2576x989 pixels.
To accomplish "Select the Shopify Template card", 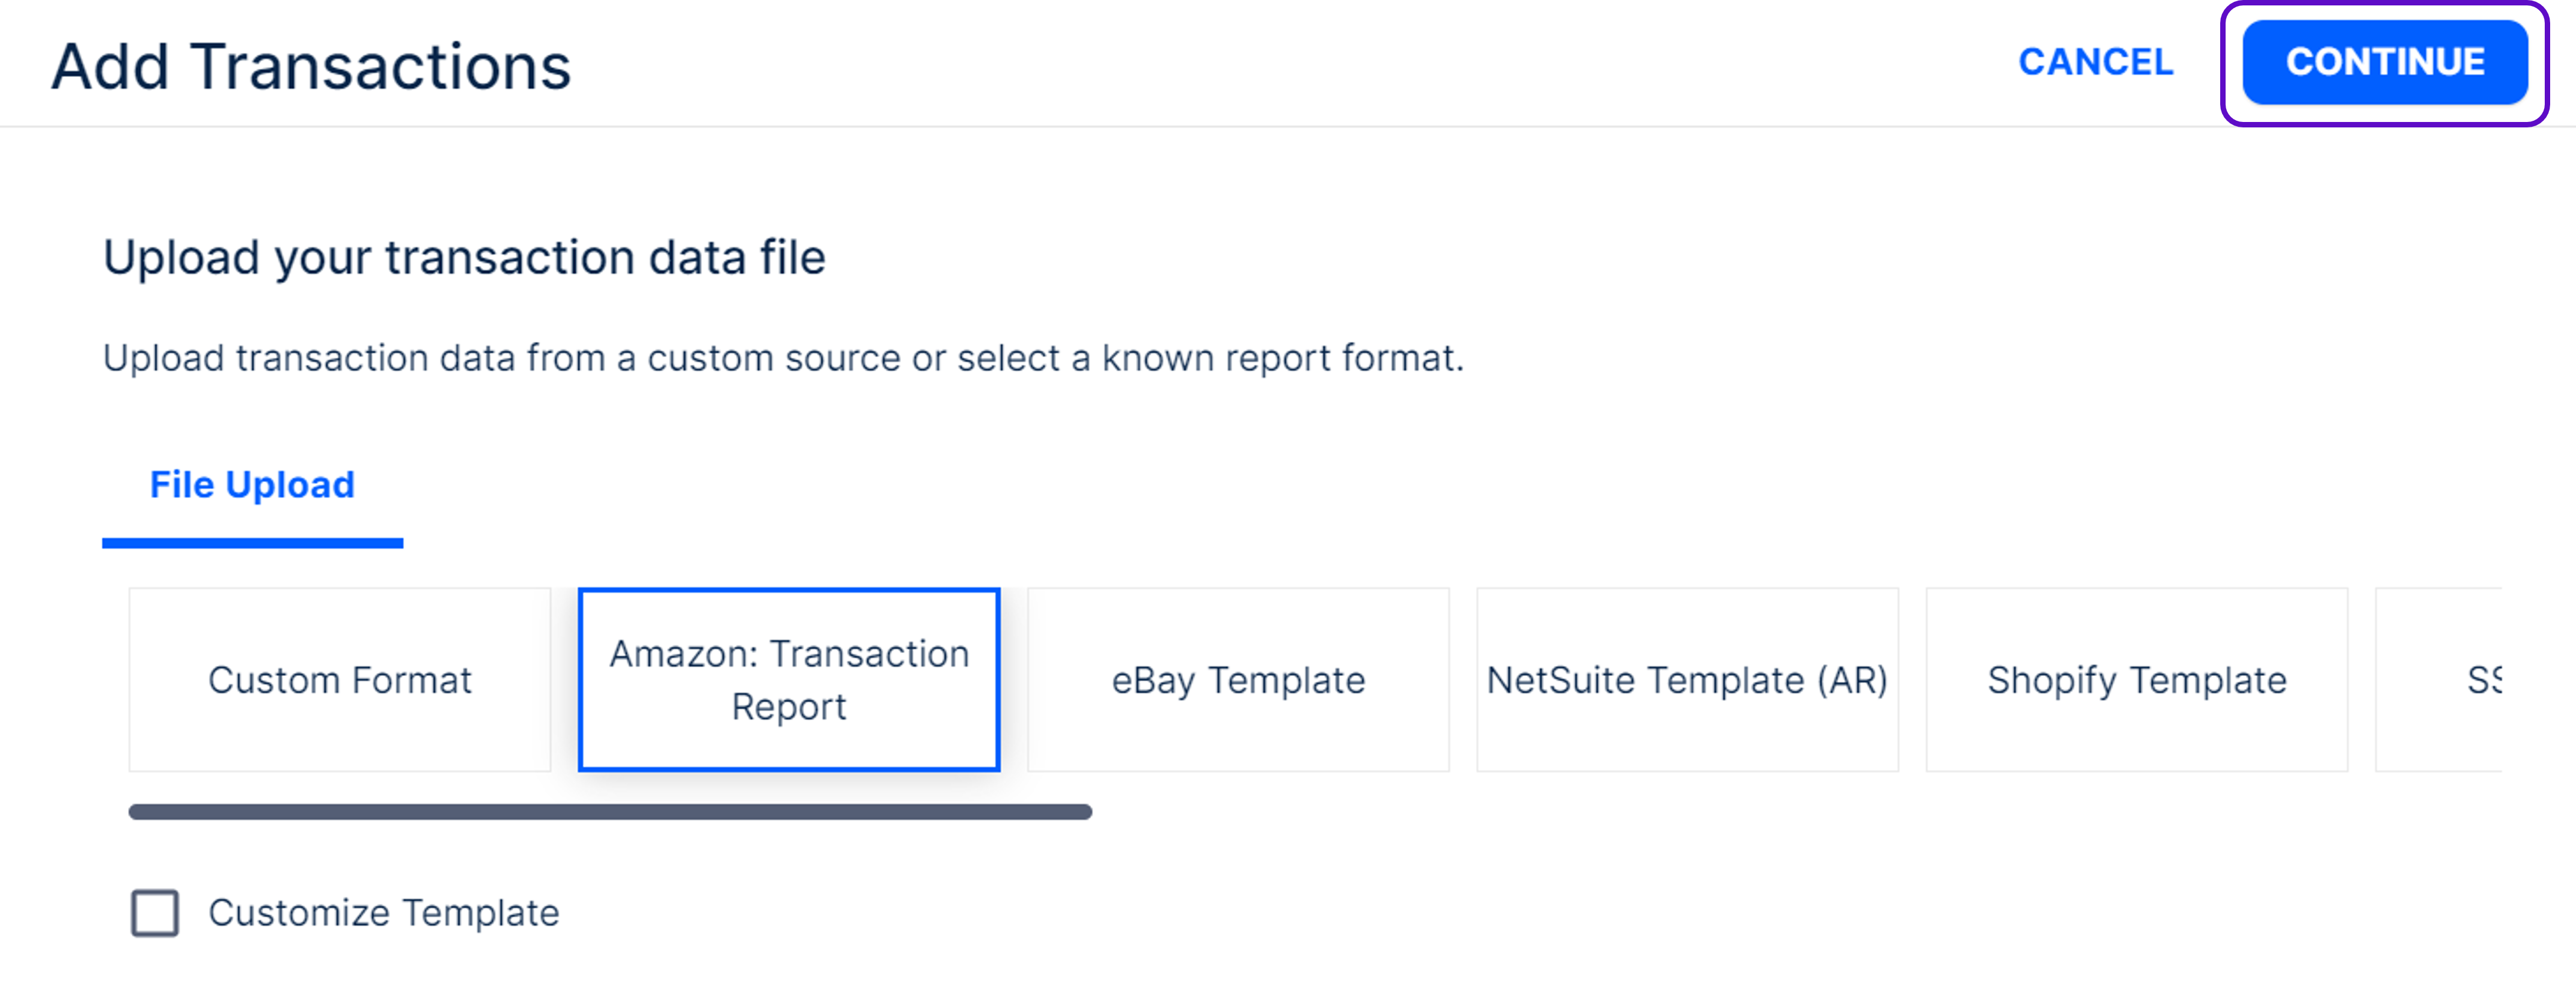I will pos(2136,680).
